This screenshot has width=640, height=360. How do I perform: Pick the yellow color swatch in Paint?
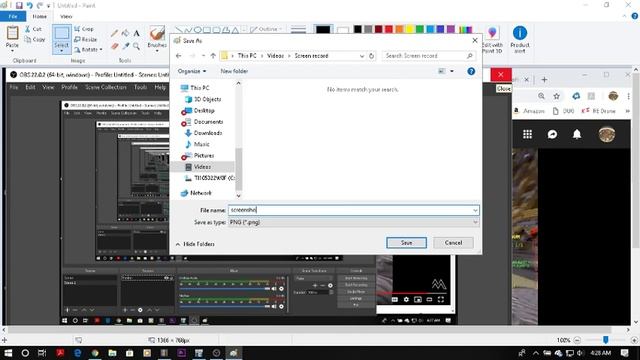(409, 29)
